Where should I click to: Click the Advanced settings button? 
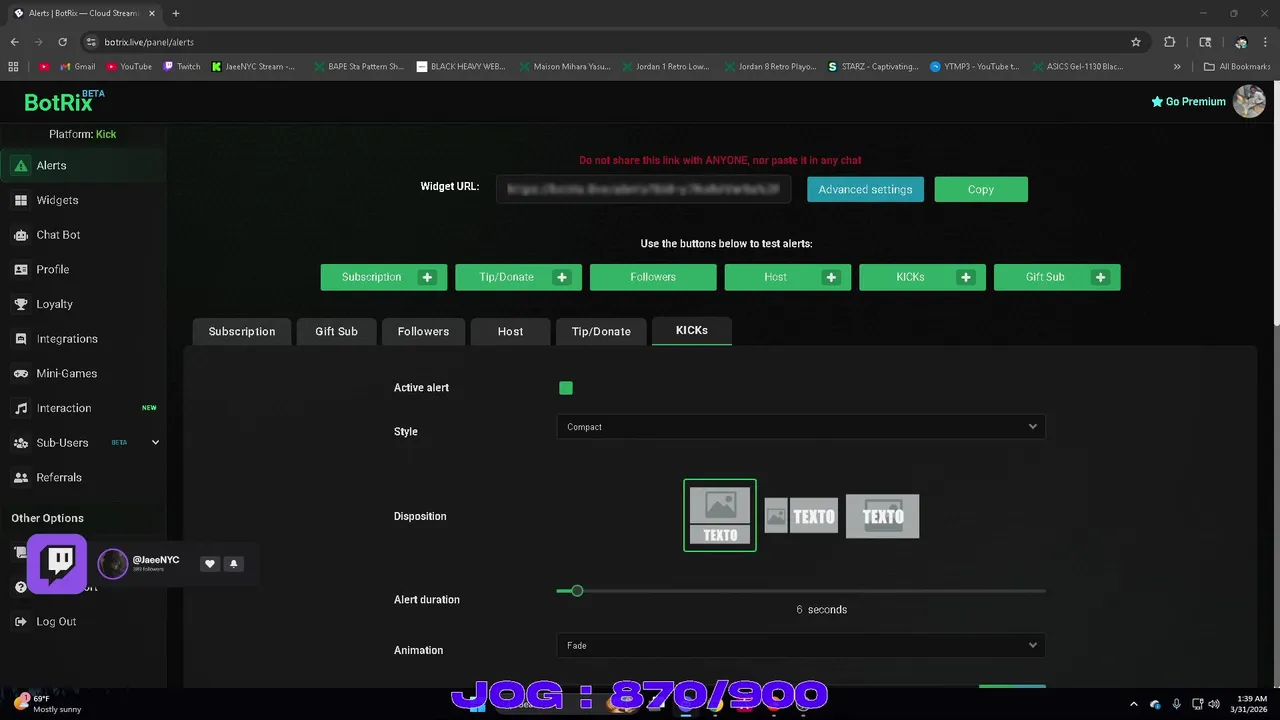pos(865,190)
